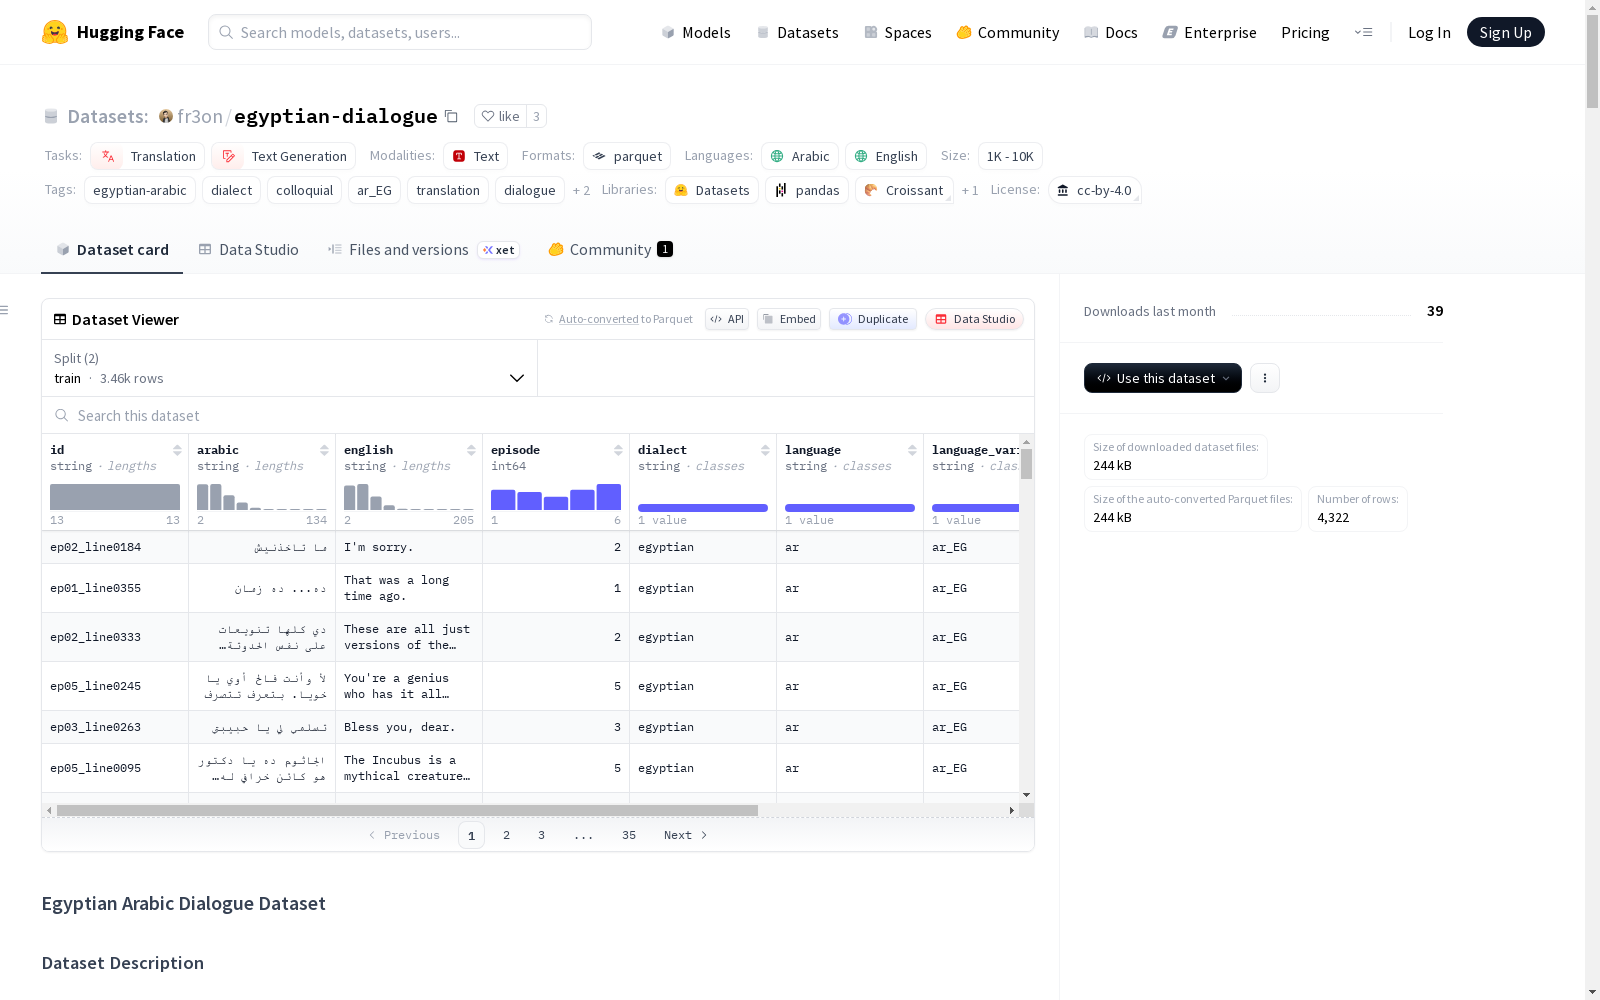The width and height of the screenshot is (1600, 1000).
Task: Like the dataset via heart button
Action: coord(500,116)
